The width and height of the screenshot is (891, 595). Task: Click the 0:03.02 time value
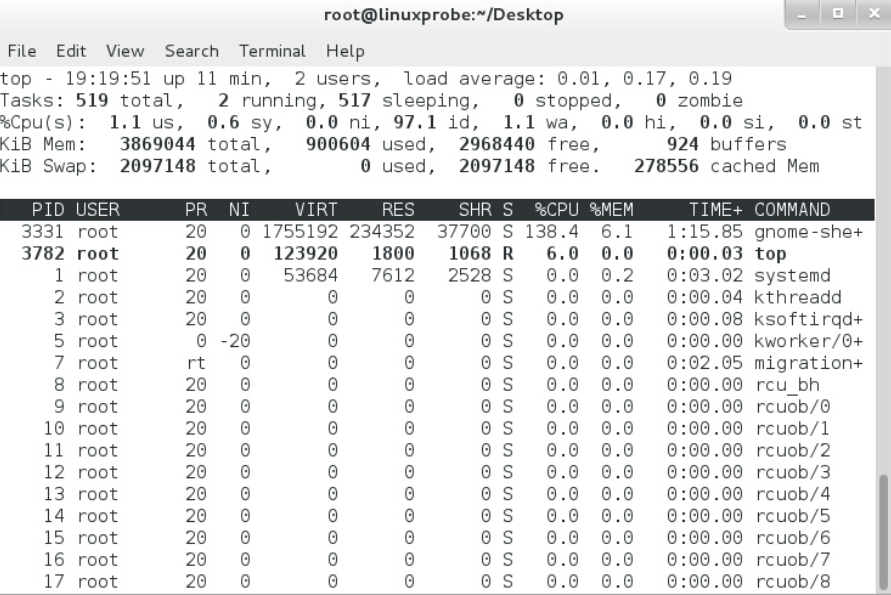[705, 276]
